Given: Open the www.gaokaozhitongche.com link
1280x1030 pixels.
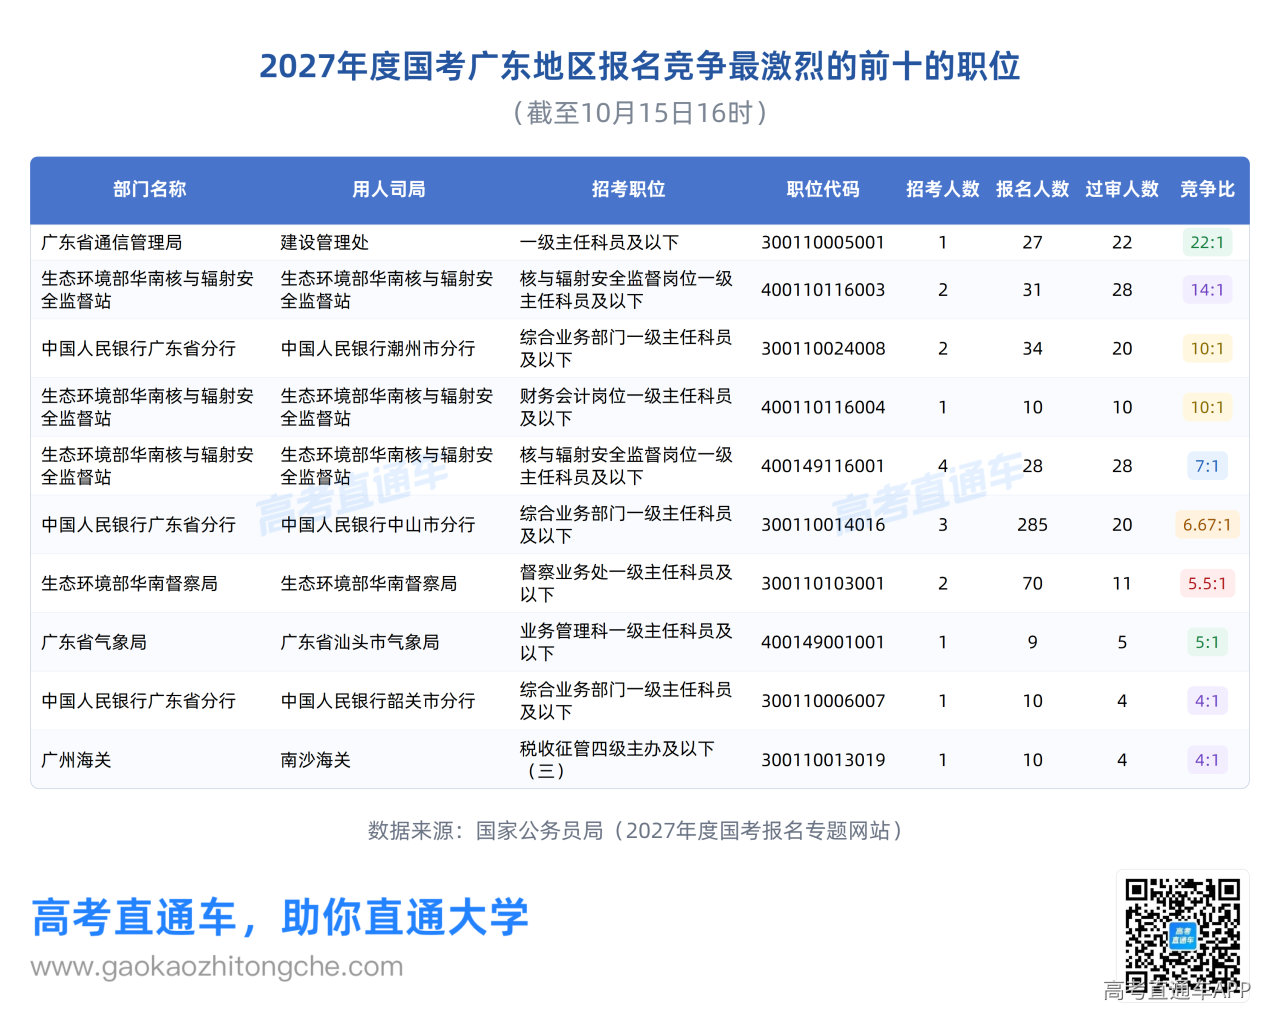Looking at the screenshot, I should (217, 967).
